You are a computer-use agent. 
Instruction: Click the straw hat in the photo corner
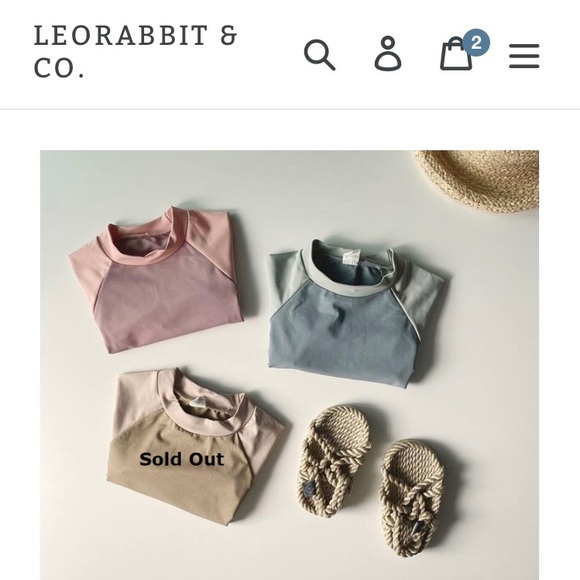[479, 180]
